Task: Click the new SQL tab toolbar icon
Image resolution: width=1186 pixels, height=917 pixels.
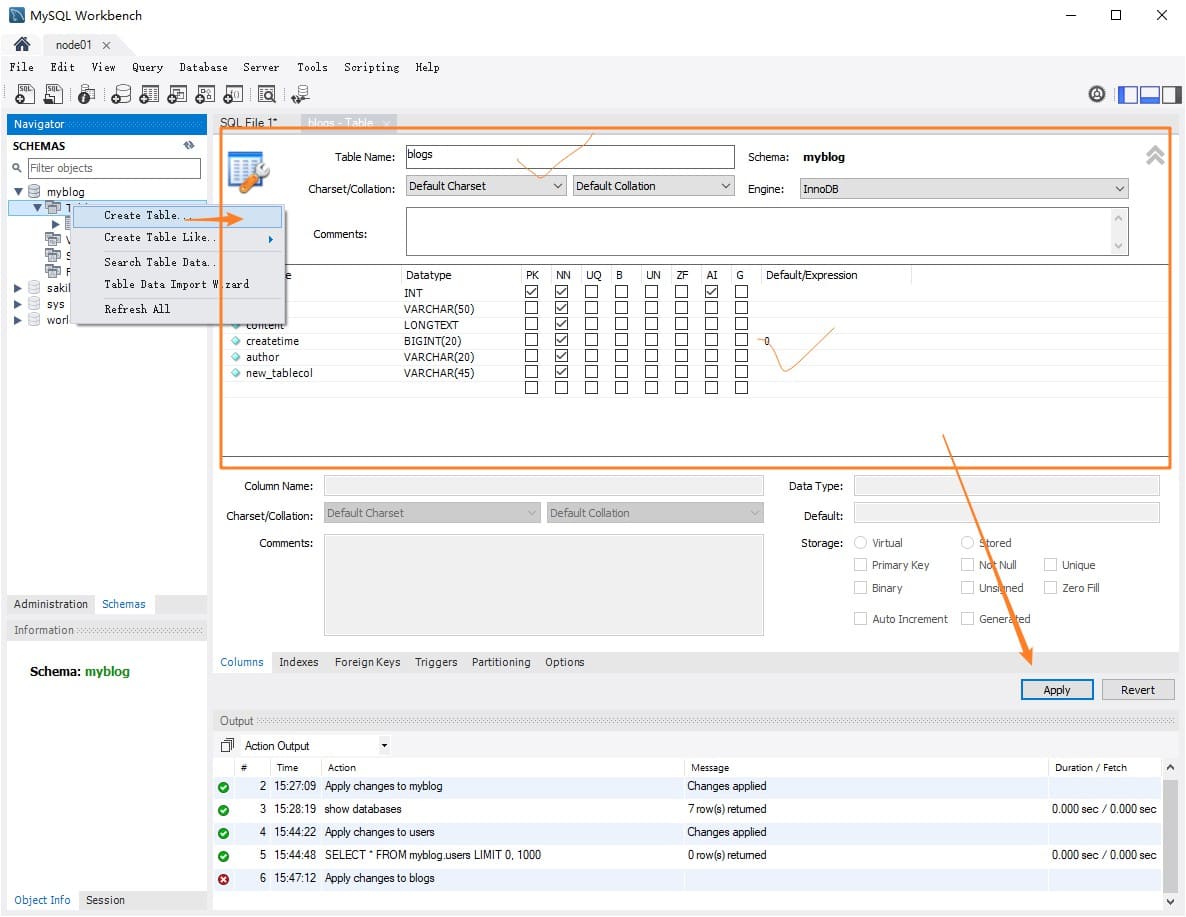Action: 26,94
